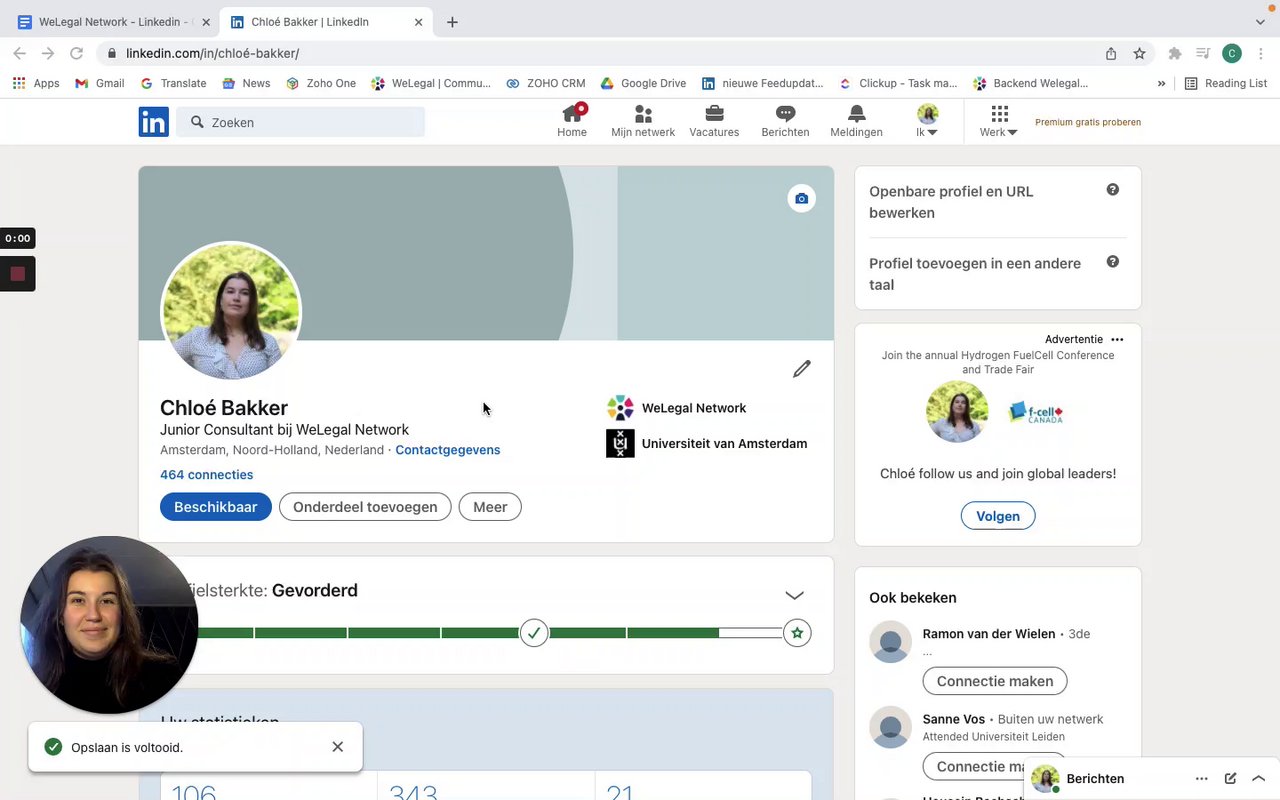Click help icon beside Profiel toevoegen
The image size is (1280, 800).
pos(1112,262)
